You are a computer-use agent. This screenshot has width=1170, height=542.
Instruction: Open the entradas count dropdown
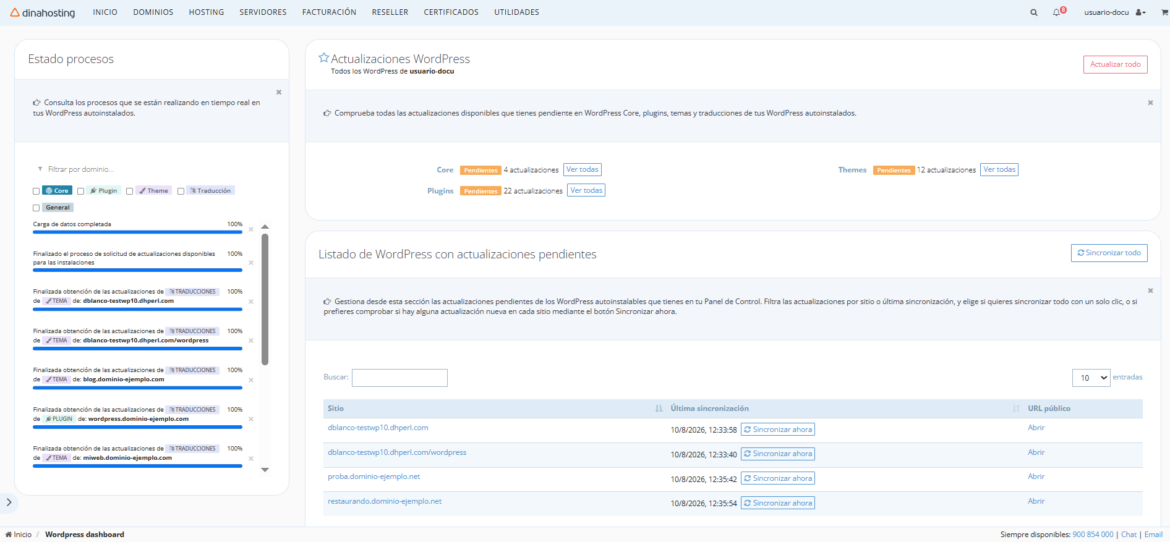click(x=1091, y=378)
